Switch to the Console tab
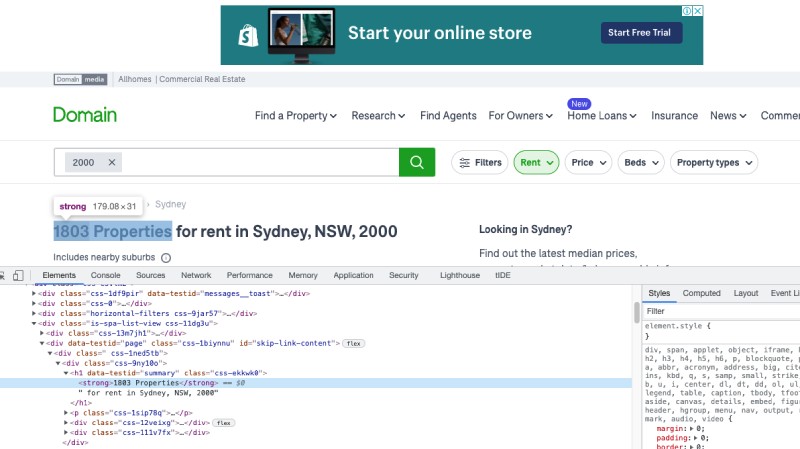The height and width of the screenshot is (449, 800). click(106, 275)
